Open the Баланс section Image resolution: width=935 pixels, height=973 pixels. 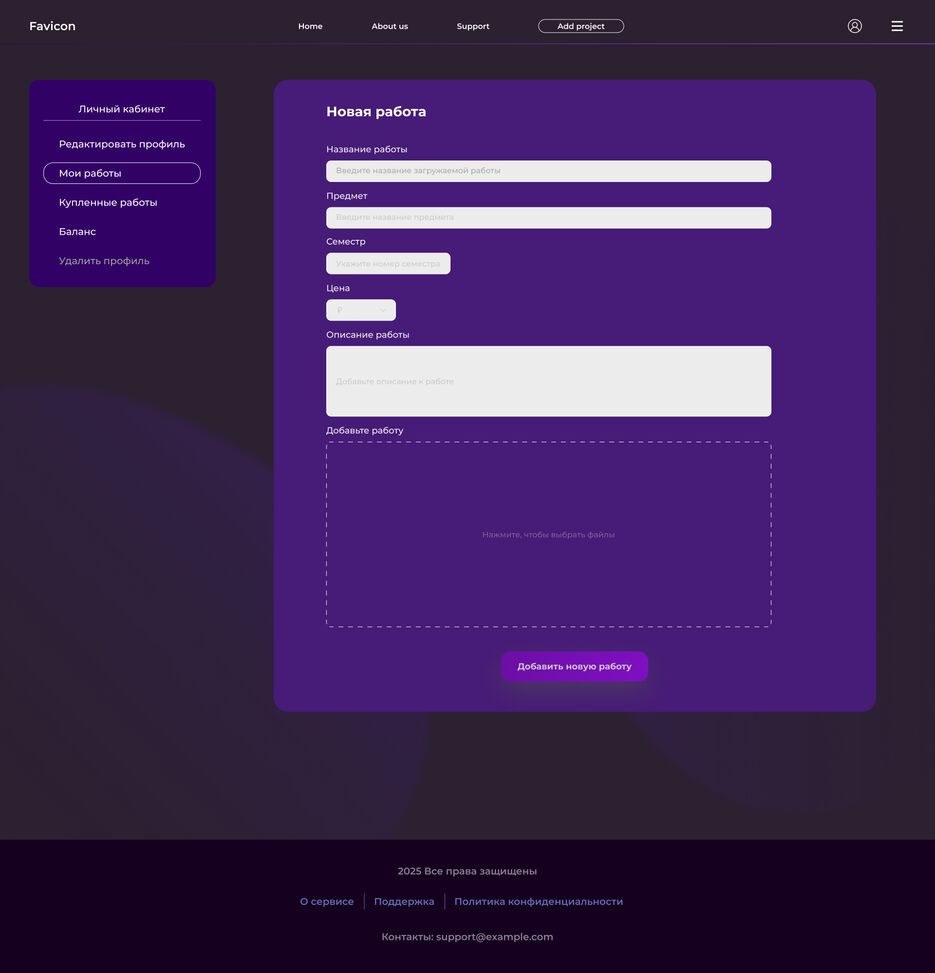click(x=78, y=231)
